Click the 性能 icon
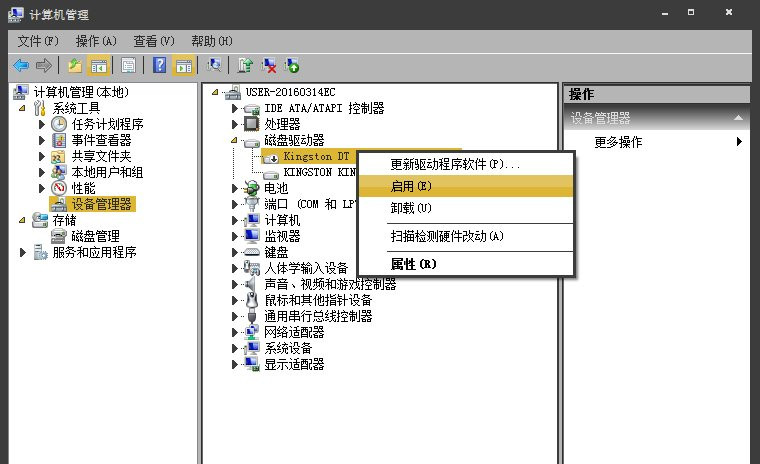 [59, 188]
